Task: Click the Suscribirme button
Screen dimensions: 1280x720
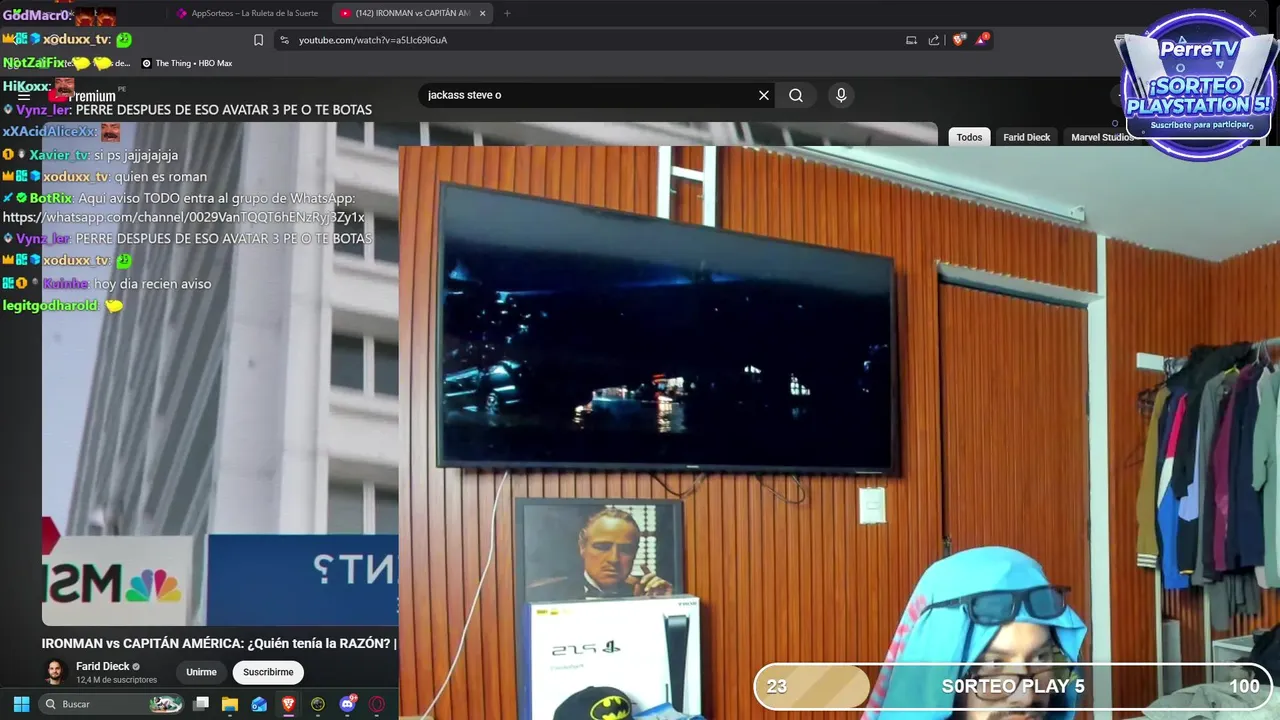Action: 268,672
